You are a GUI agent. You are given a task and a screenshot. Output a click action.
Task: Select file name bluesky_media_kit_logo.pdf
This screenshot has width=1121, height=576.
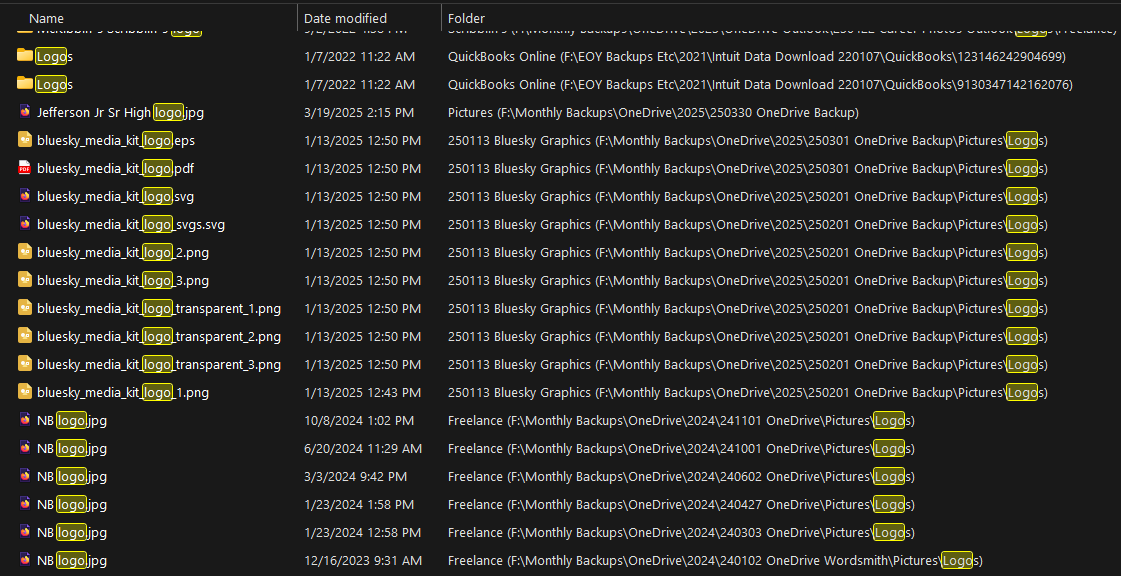pos(115,169)
